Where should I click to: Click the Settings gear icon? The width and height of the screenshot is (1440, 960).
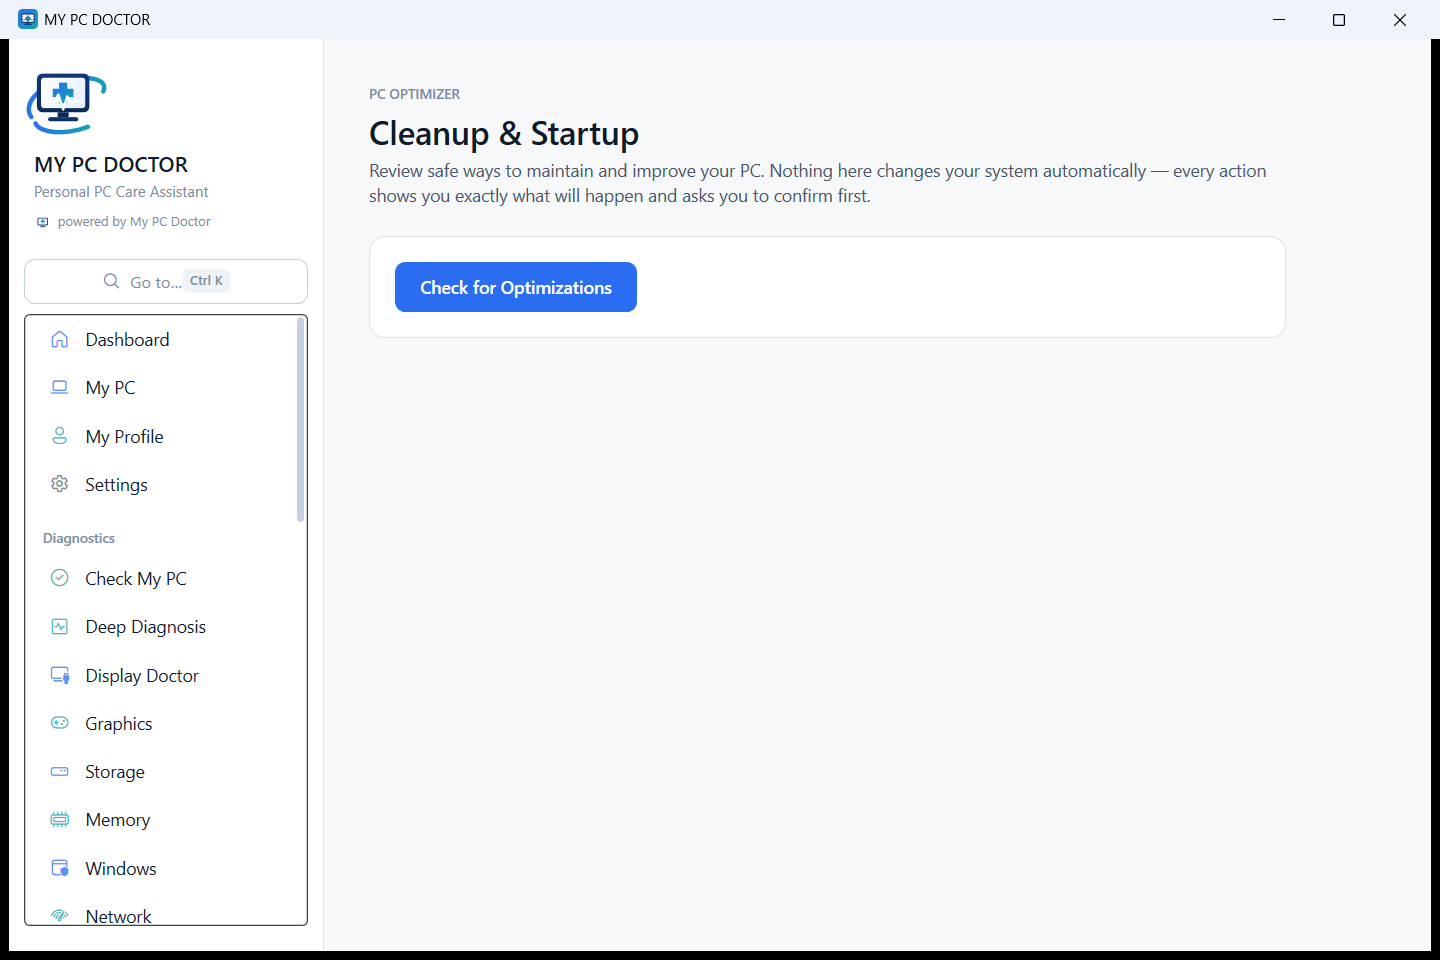[60, 484]
